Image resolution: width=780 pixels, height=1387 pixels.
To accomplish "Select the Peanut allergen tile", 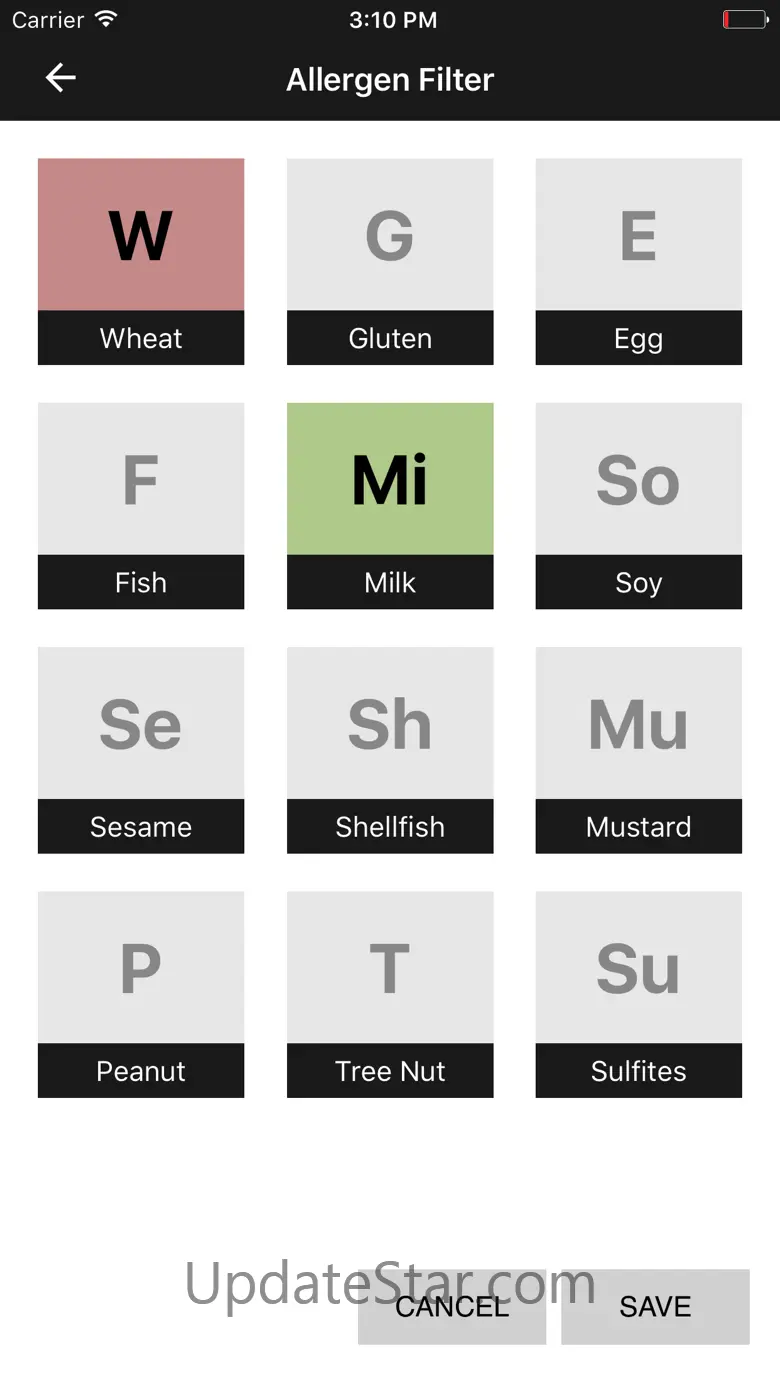I will tap(141, 967).
